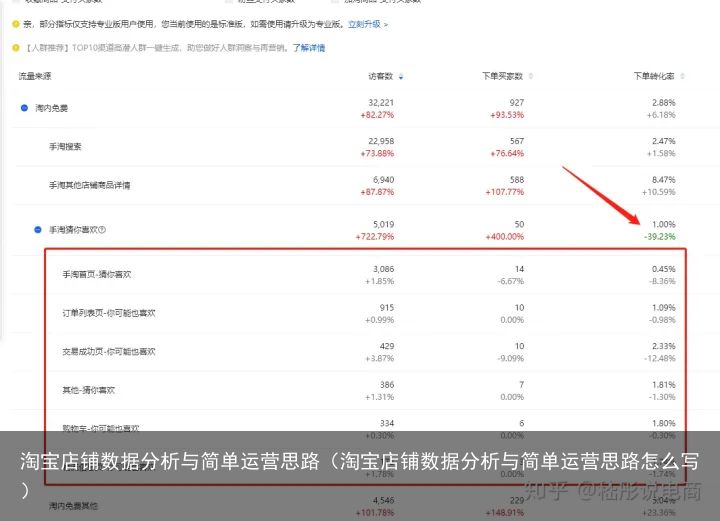
Task: Click the +400.00% buyer change value
Action: click(x=505, y=236)
